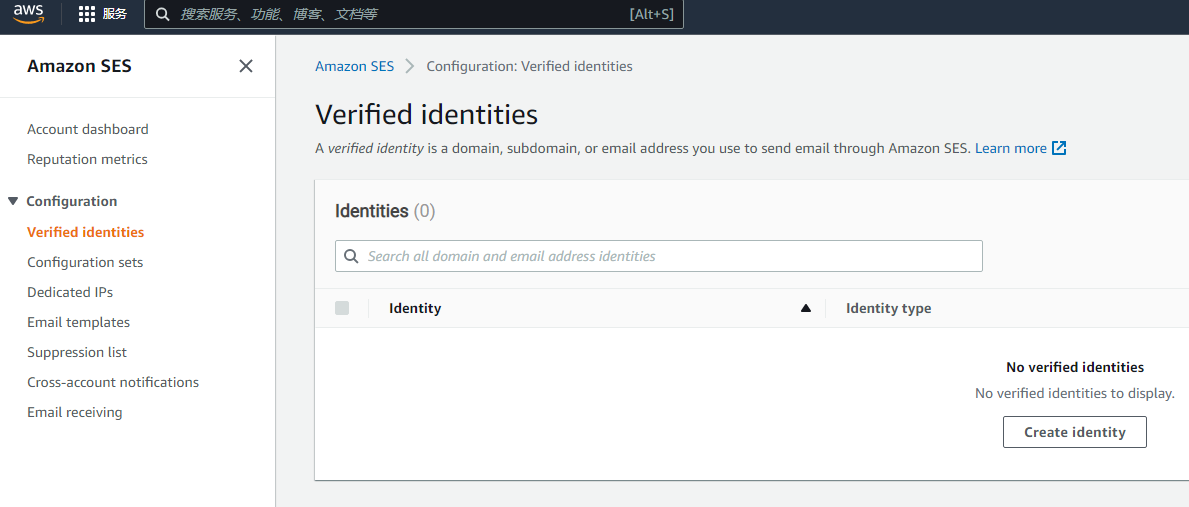
Task: Open Account dashboard in sidebar
Action: pos(88,129)
